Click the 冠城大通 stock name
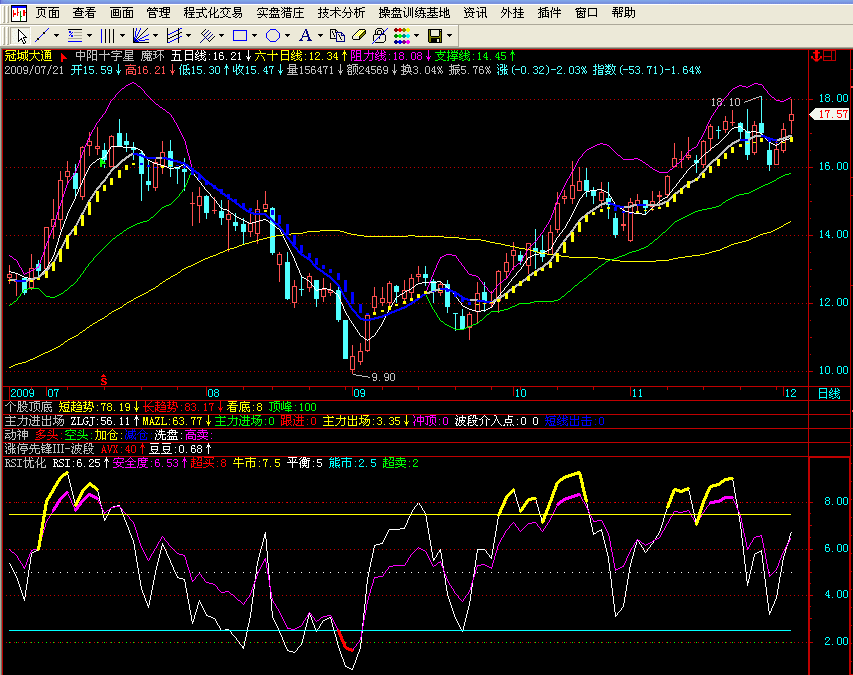The width and height of the screenshot is (853, 675). pos(29,56)
